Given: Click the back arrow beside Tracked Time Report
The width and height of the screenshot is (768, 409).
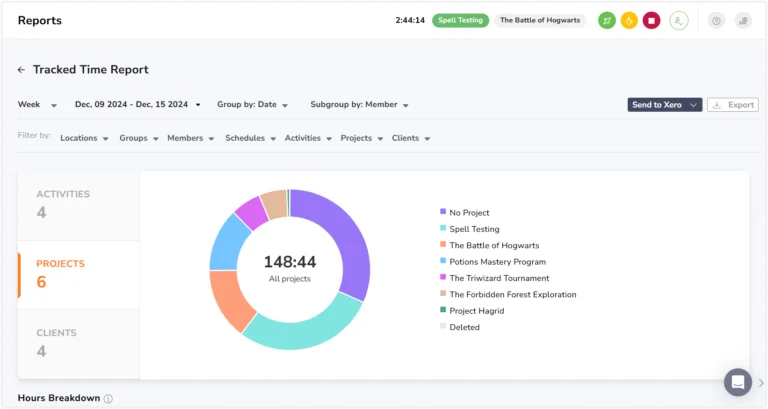Looking at the screenshot, I should tap(21, 70).
